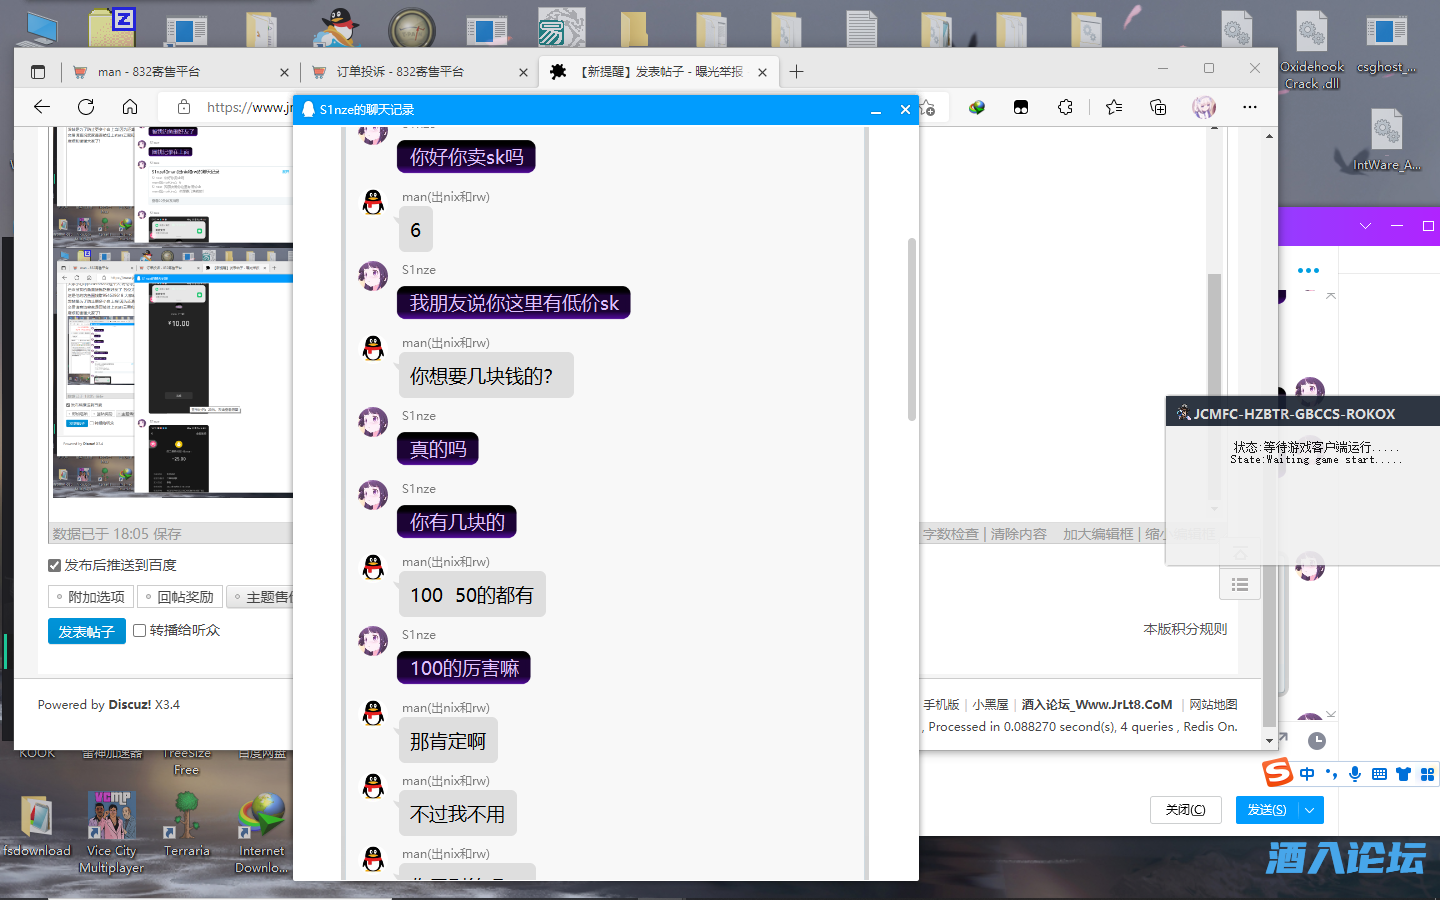Expand the 主题售价 section
Image resolution: width=1440 pixels, height=900 pixels.
[x=261, y=597]
